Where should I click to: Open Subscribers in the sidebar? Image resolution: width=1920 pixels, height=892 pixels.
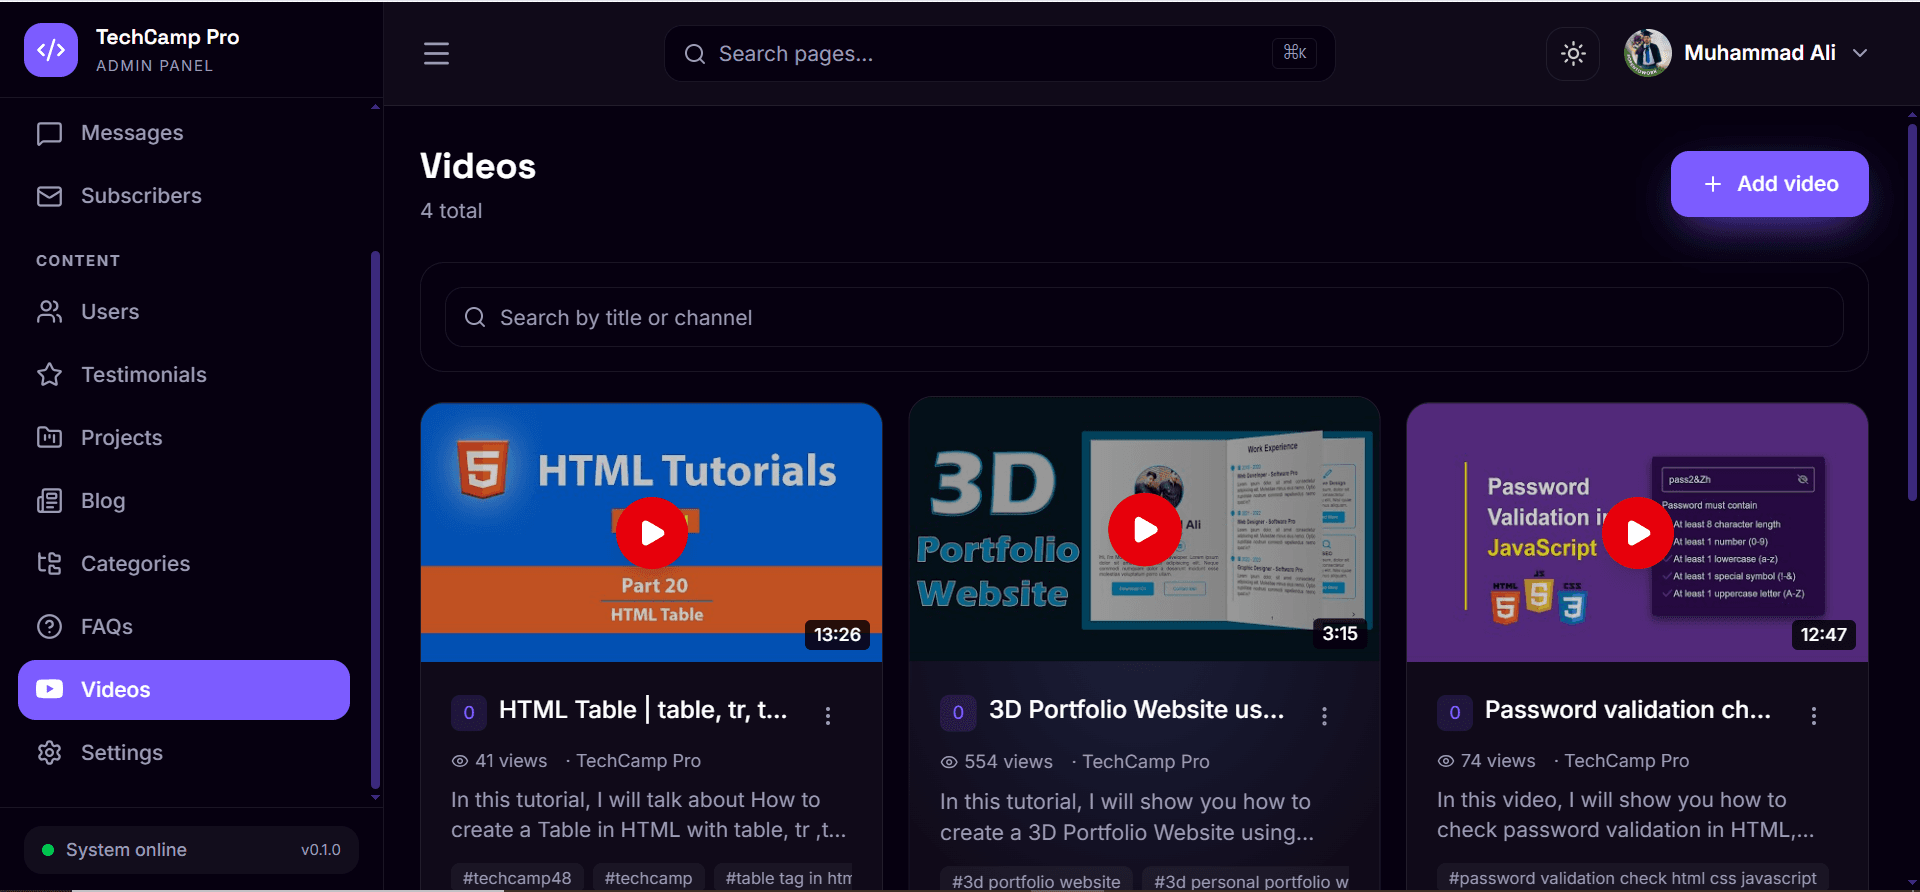point(184,196)
